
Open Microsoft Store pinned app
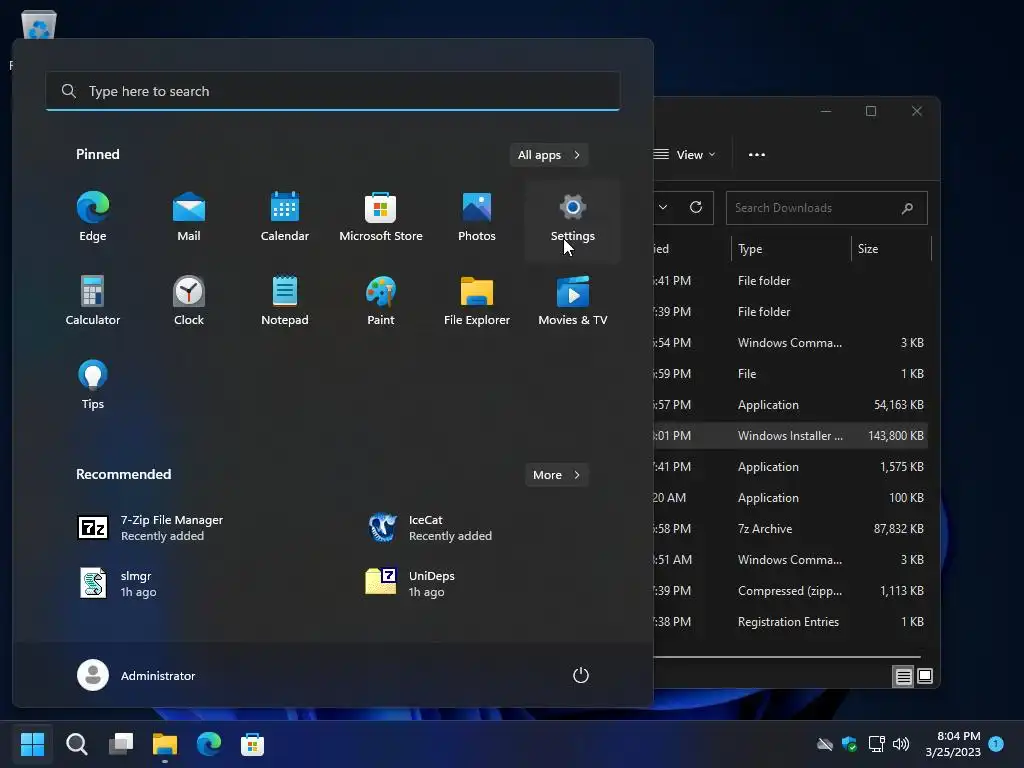click(381, 217)
